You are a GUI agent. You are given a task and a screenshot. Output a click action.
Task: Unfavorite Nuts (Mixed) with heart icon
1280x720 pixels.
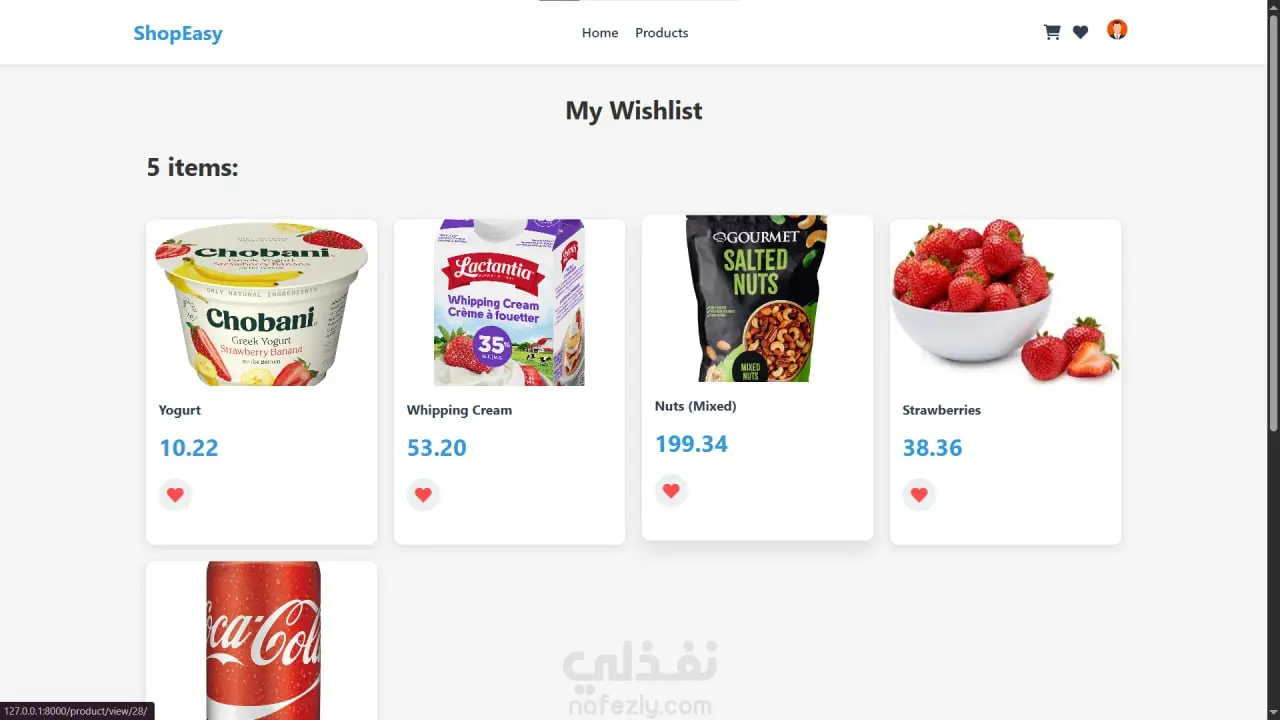pos(671,490)
